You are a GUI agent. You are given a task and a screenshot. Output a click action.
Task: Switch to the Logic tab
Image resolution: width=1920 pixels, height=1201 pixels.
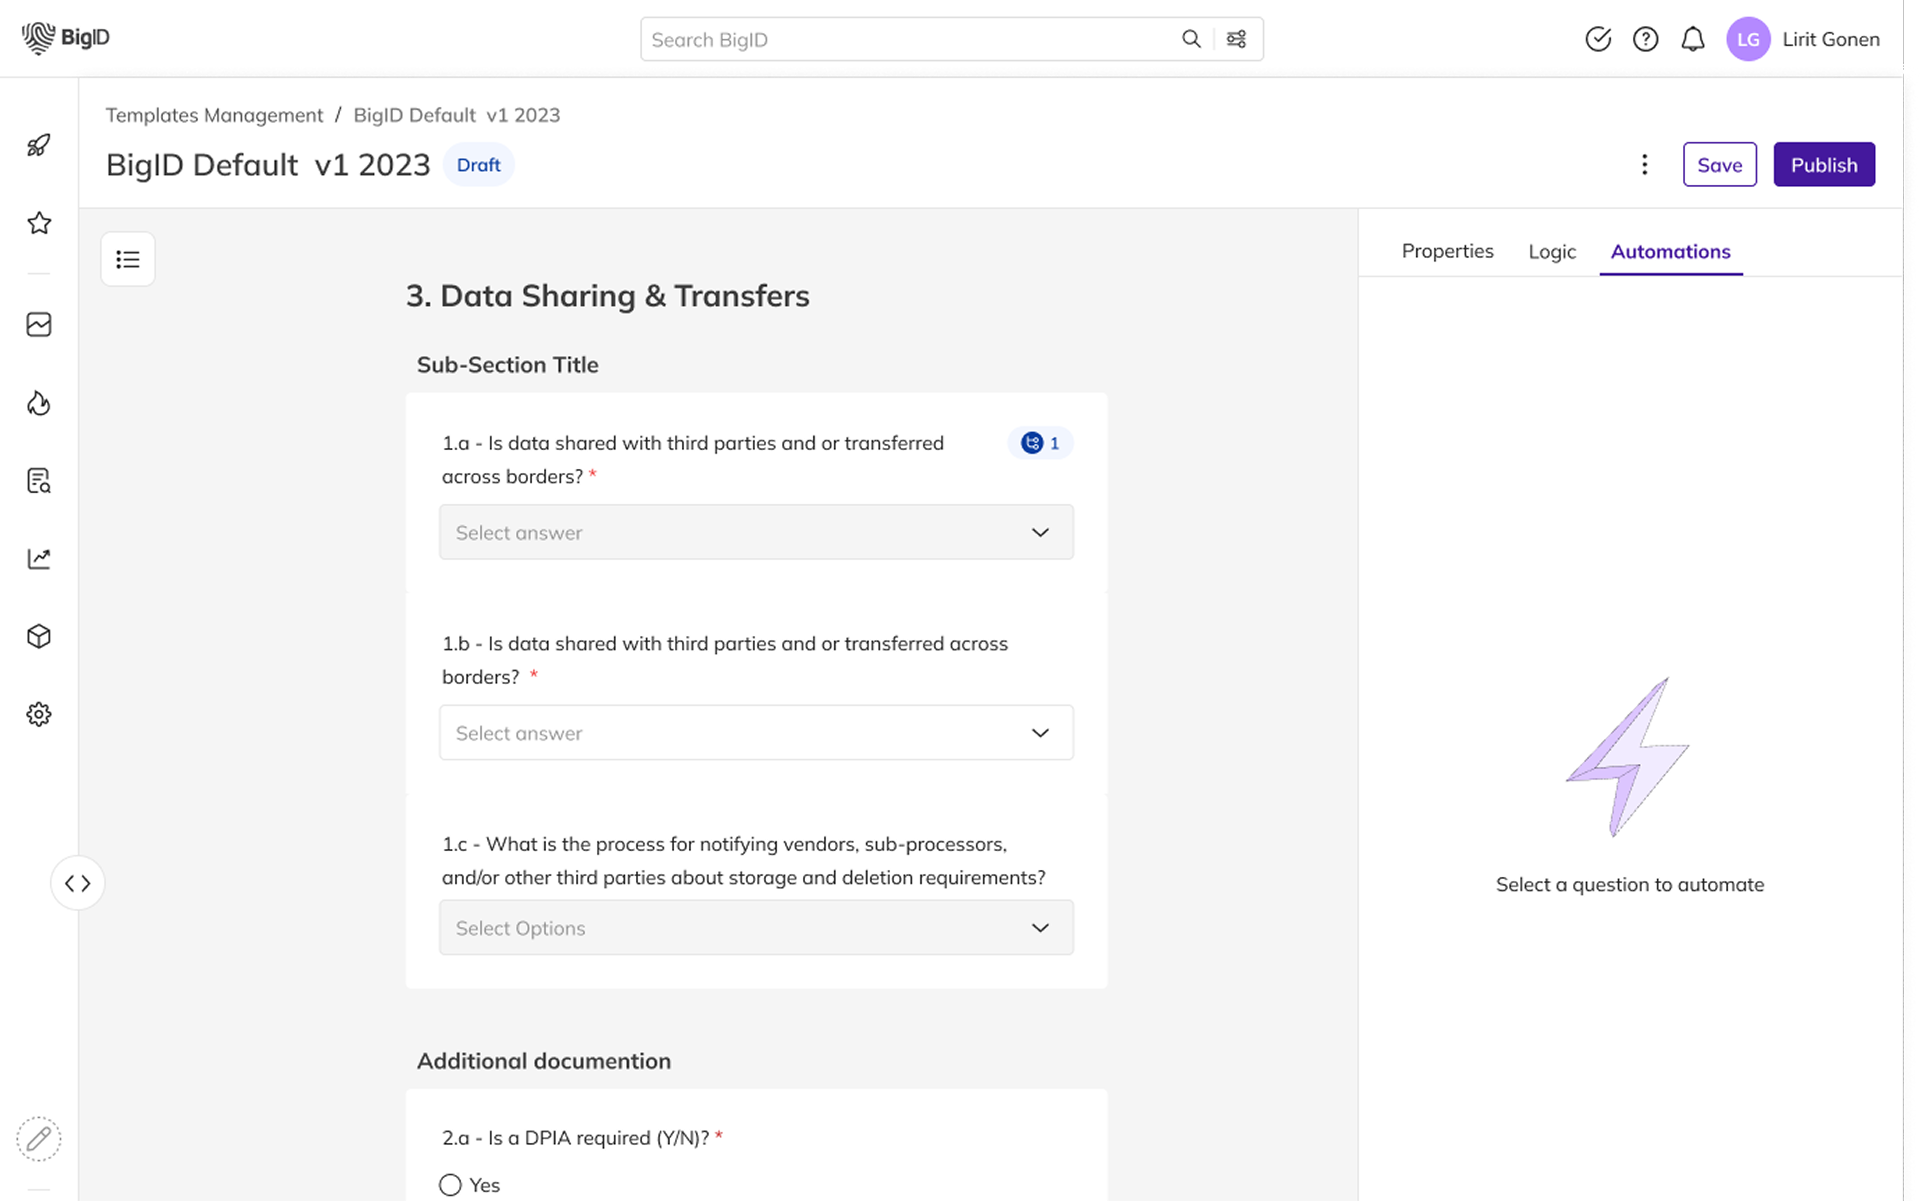pos(1551,252)
